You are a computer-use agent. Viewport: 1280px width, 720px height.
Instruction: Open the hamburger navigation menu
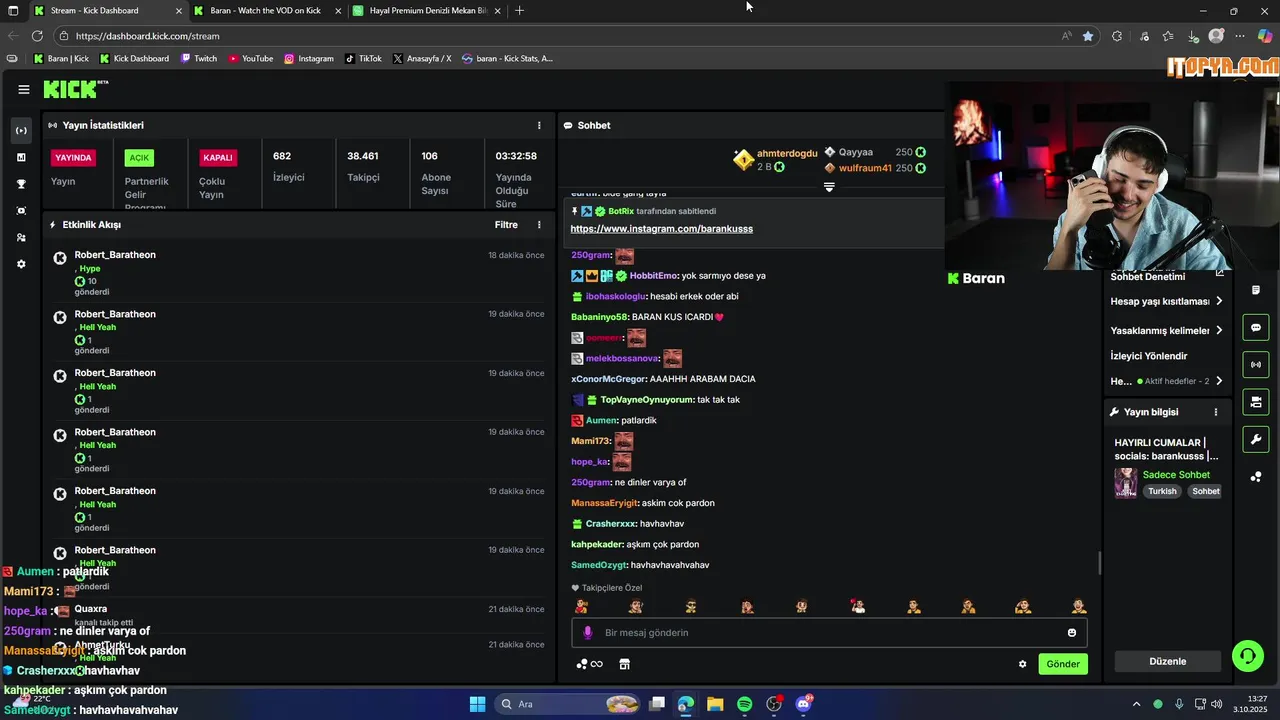coord(23,89)
